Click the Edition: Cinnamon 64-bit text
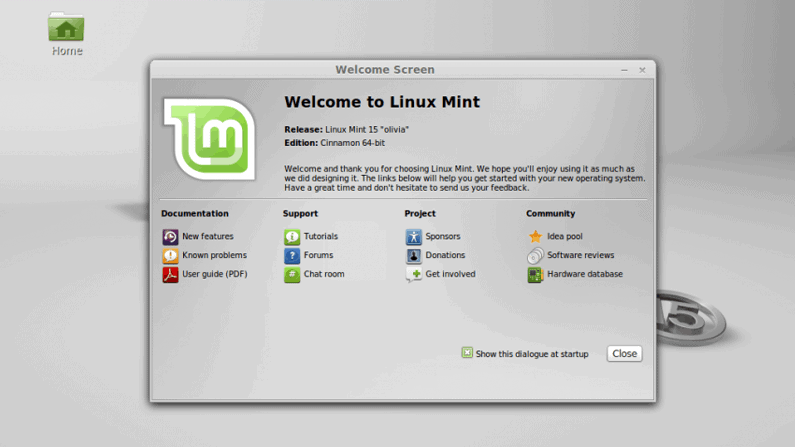The height and width of the screenshot is (447, 795). click(x=334, y=143)
